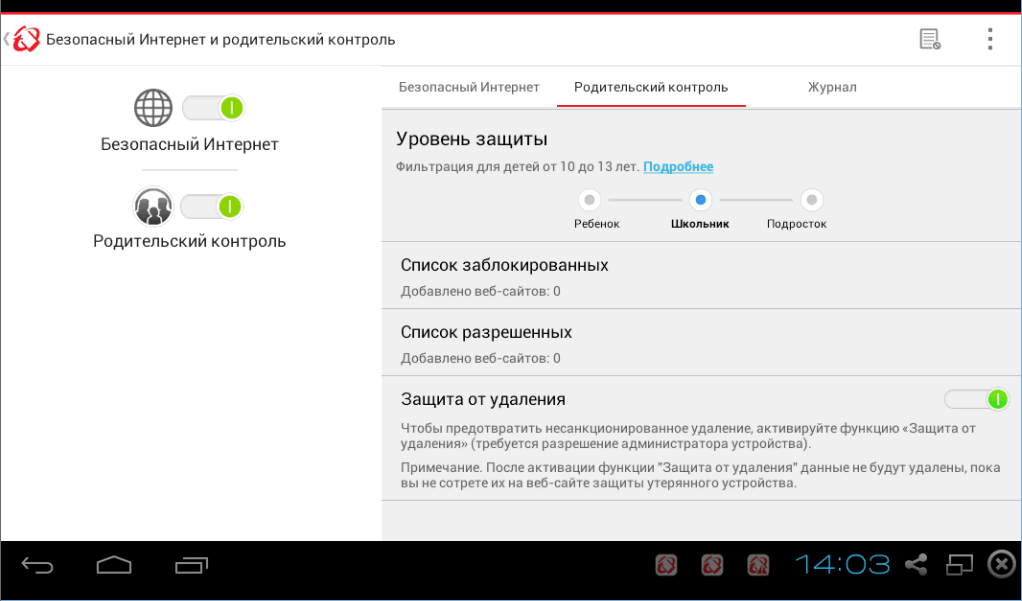Tap the home icon in the navigation bar
This screenshot has height=601, width=1022.
click(x=113, y=565)
